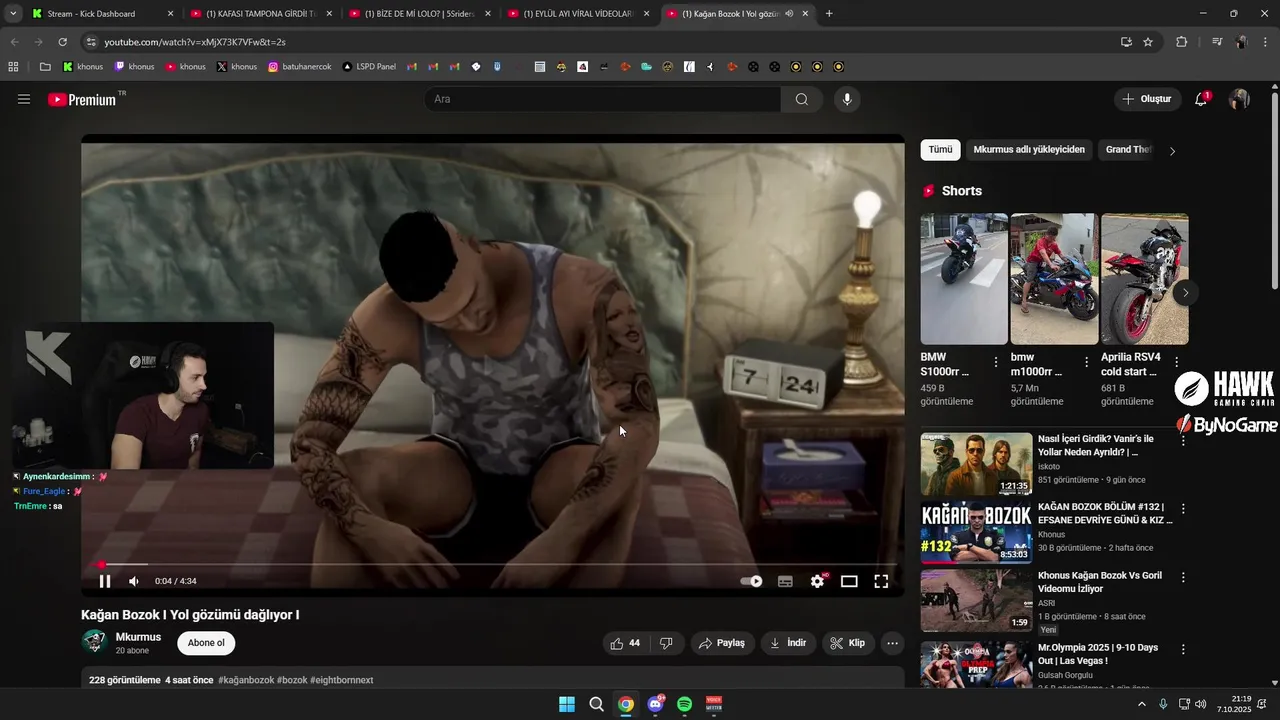Viewport: 1280px width, 720px height.
Task: Seek along the video progress bar
Action: coord(493,564)
